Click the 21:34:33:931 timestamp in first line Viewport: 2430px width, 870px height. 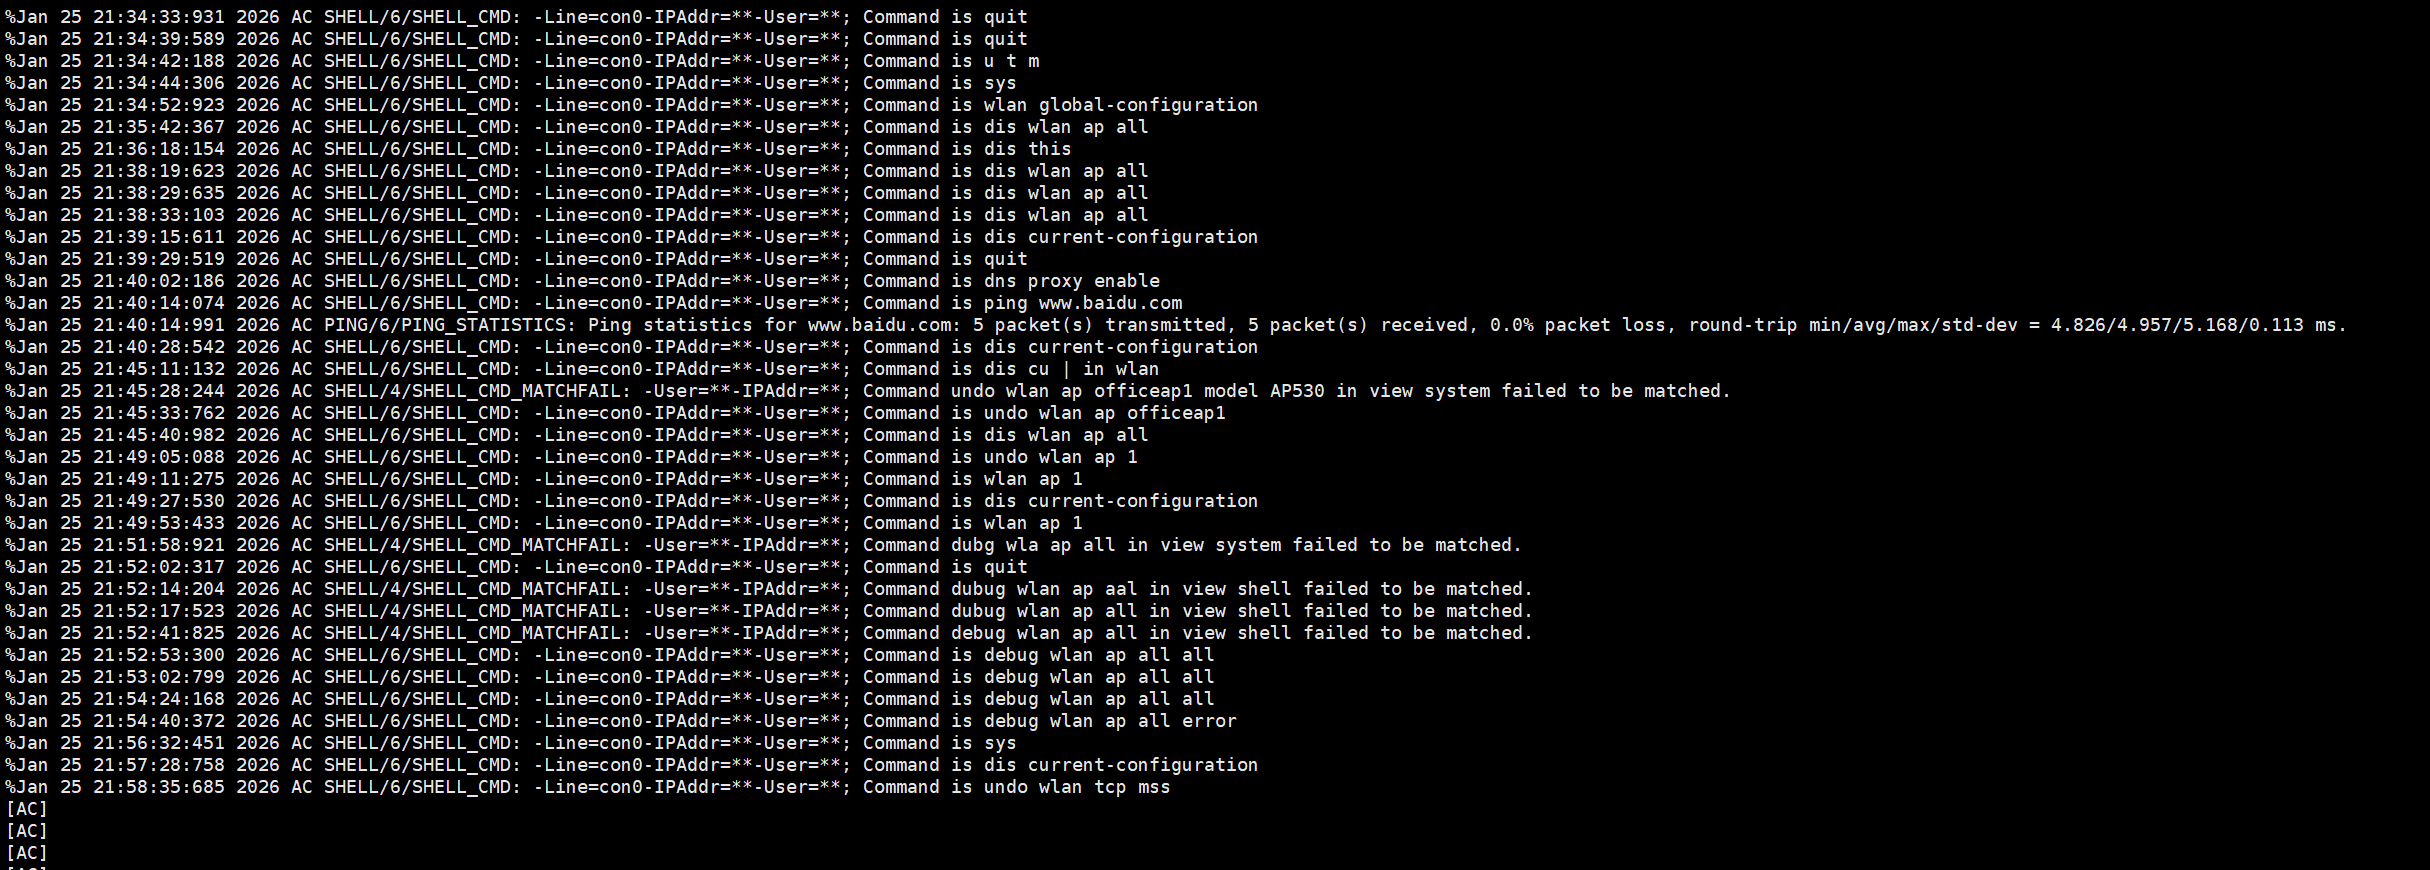[x=158, y=17]
